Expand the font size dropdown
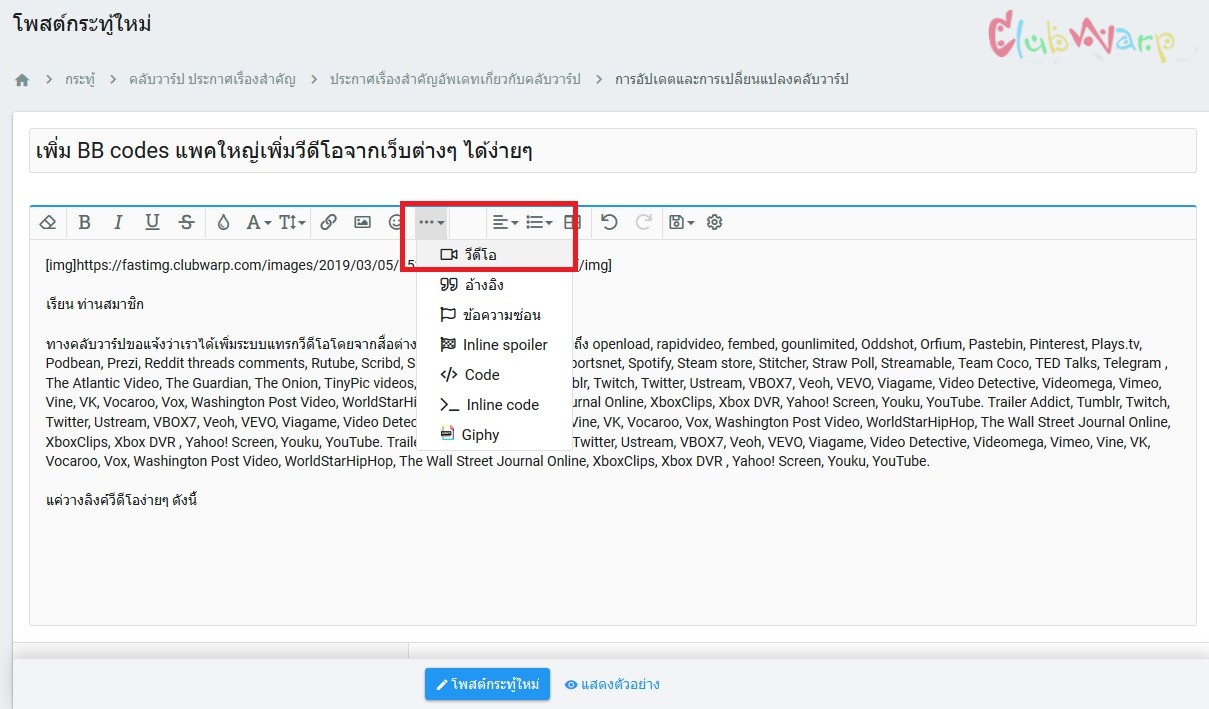1209x709 pixels. click(x=292, y=222)
